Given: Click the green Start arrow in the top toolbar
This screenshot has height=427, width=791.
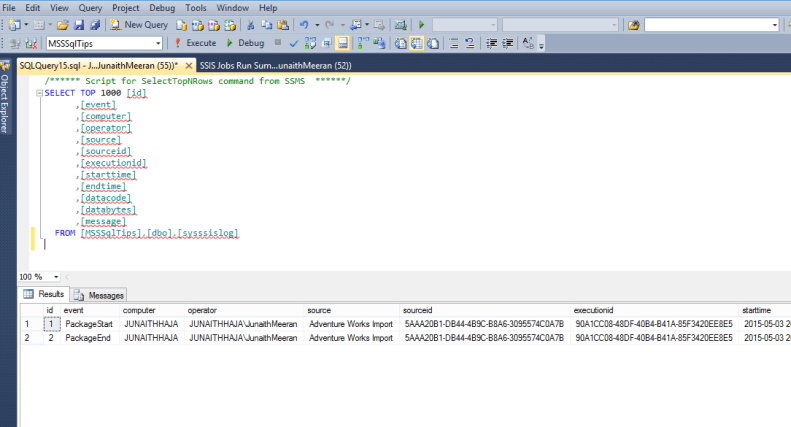Looking at the screenshot, I should click(x=421, y=25).
